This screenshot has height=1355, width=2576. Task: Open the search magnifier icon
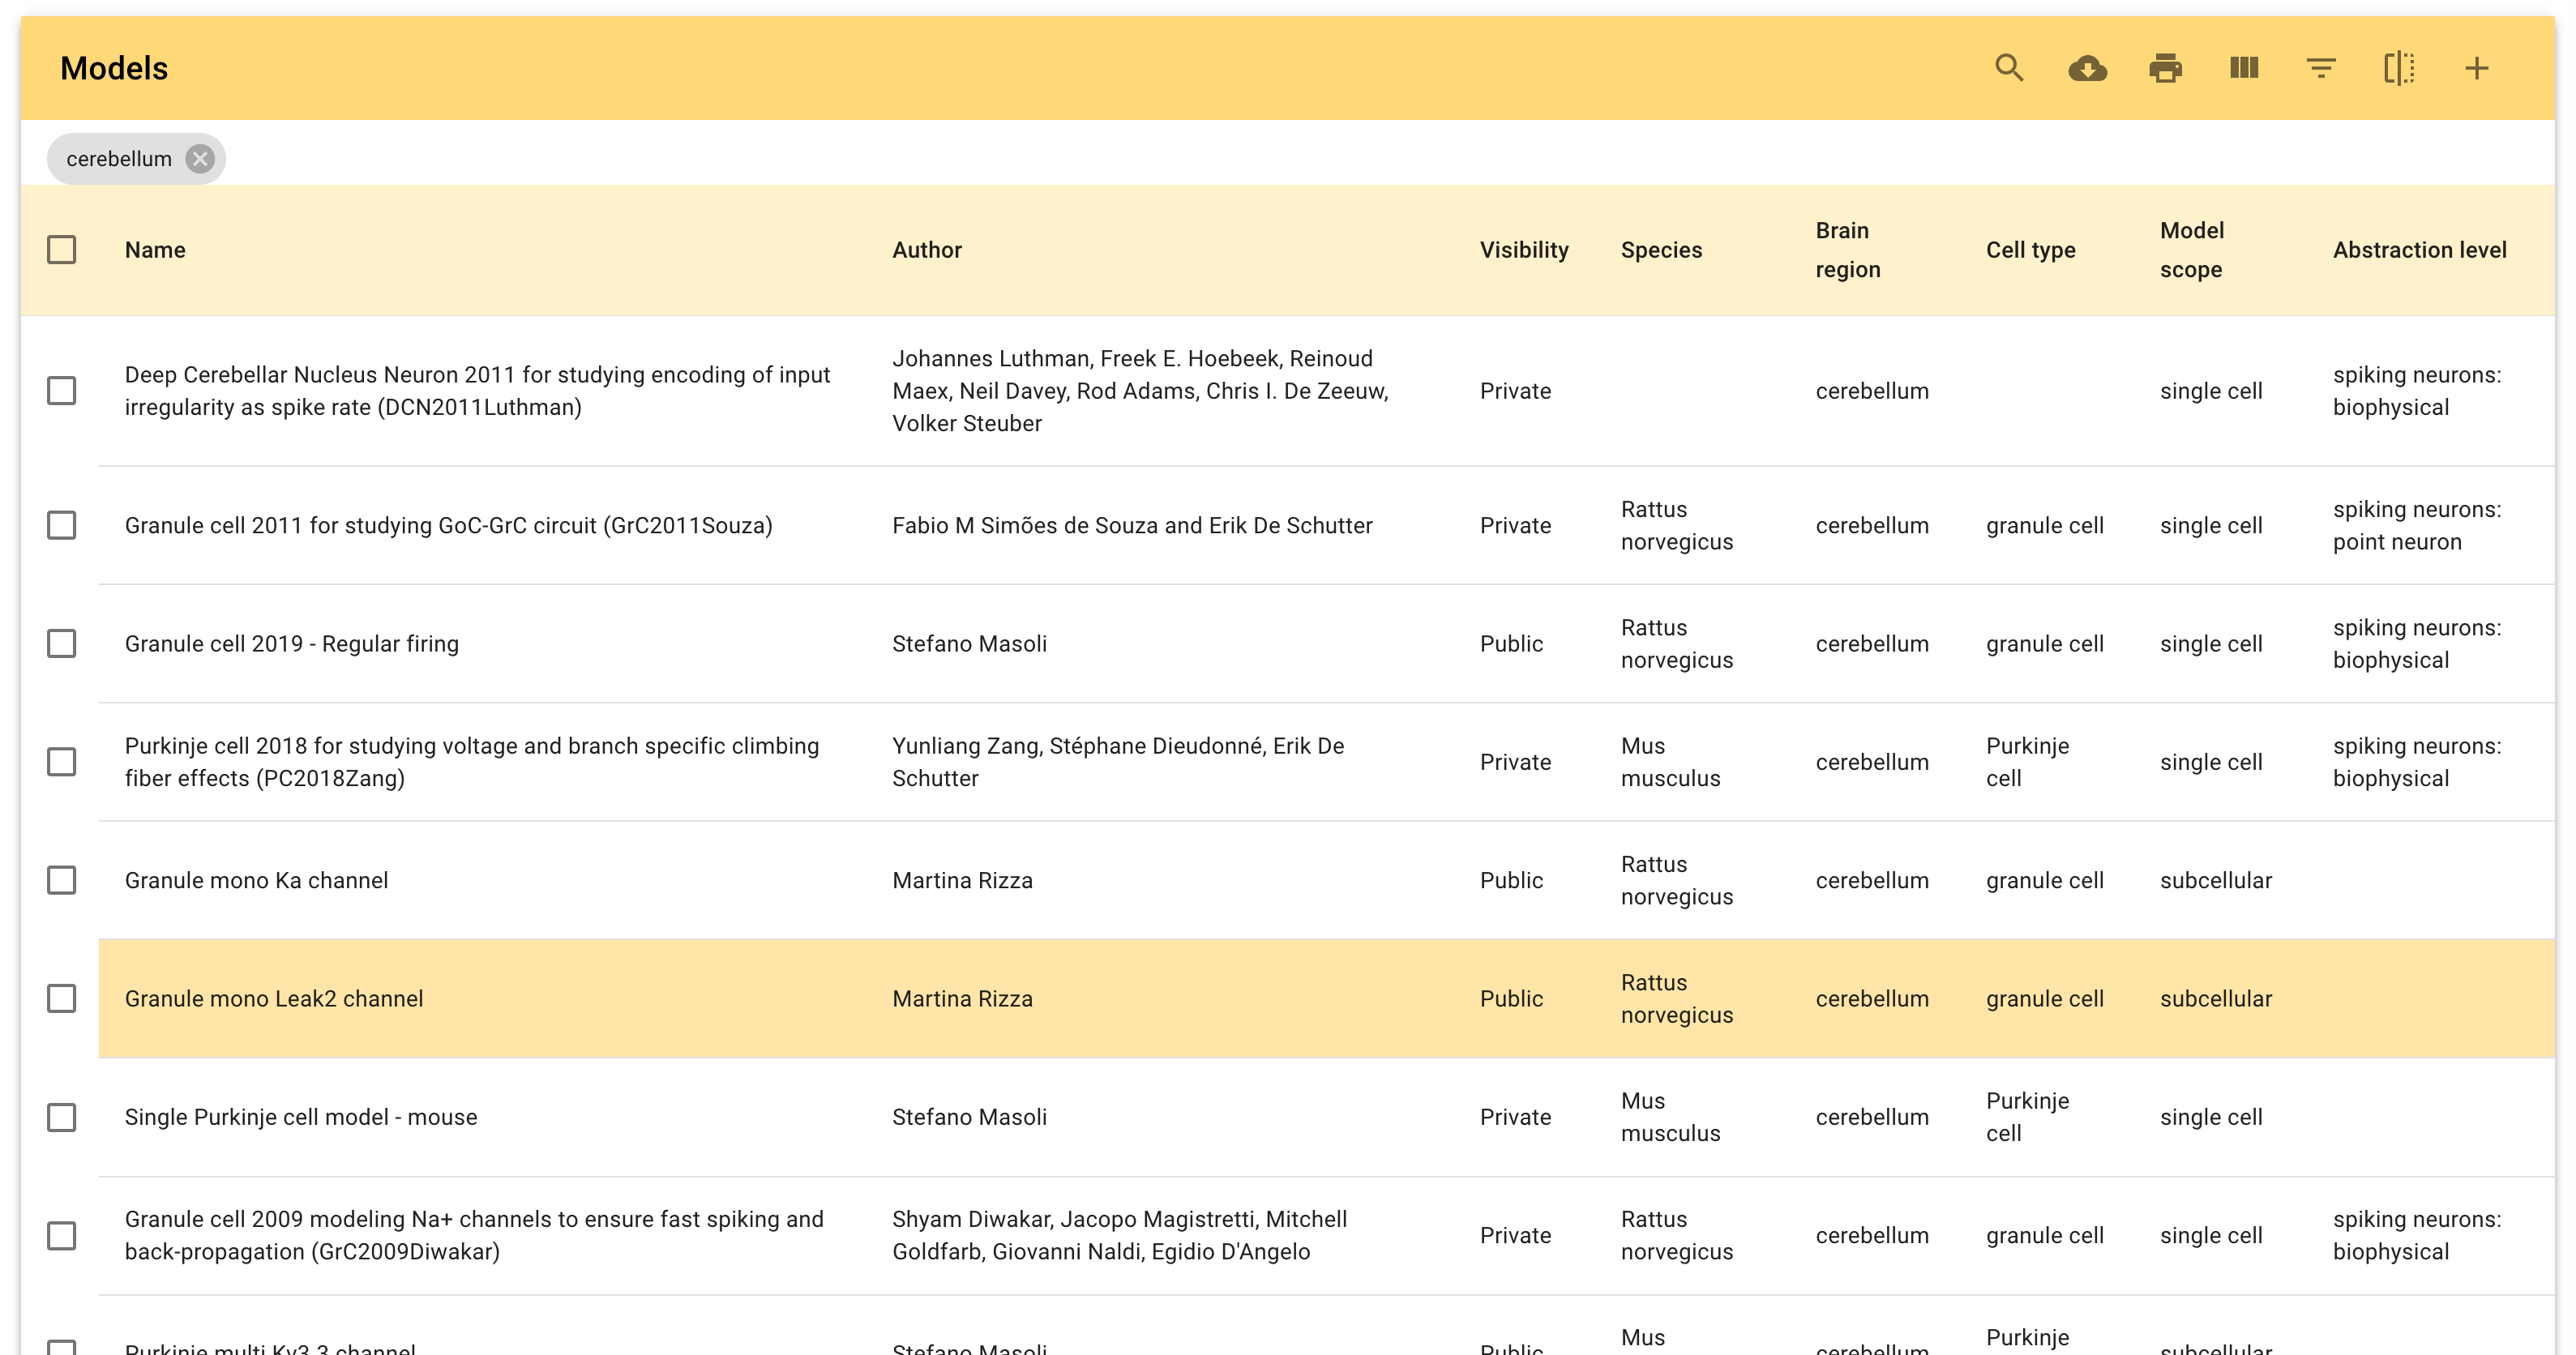[x=2009, y=68]
